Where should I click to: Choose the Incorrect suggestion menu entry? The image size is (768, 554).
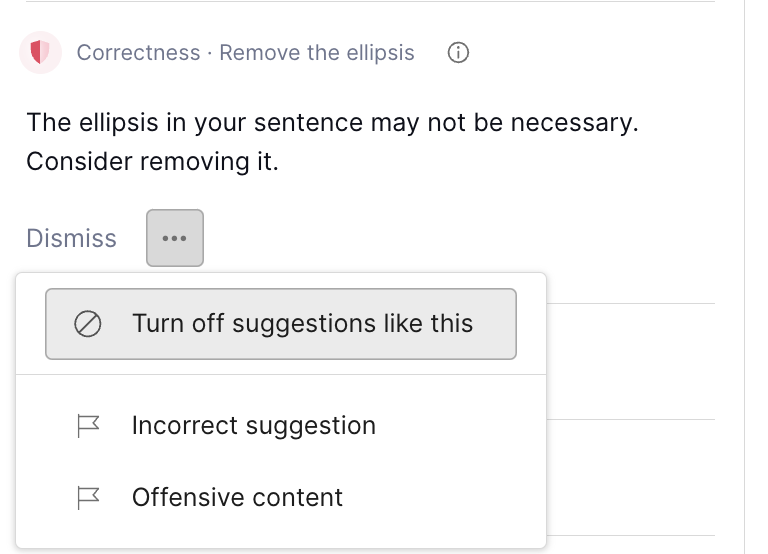(254, 426)
